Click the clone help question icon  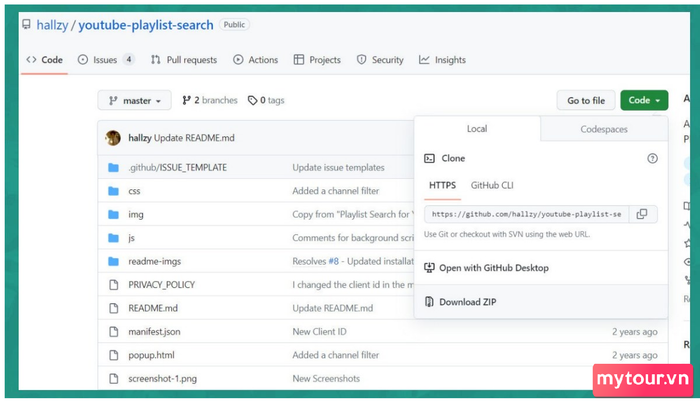[652, 159]
